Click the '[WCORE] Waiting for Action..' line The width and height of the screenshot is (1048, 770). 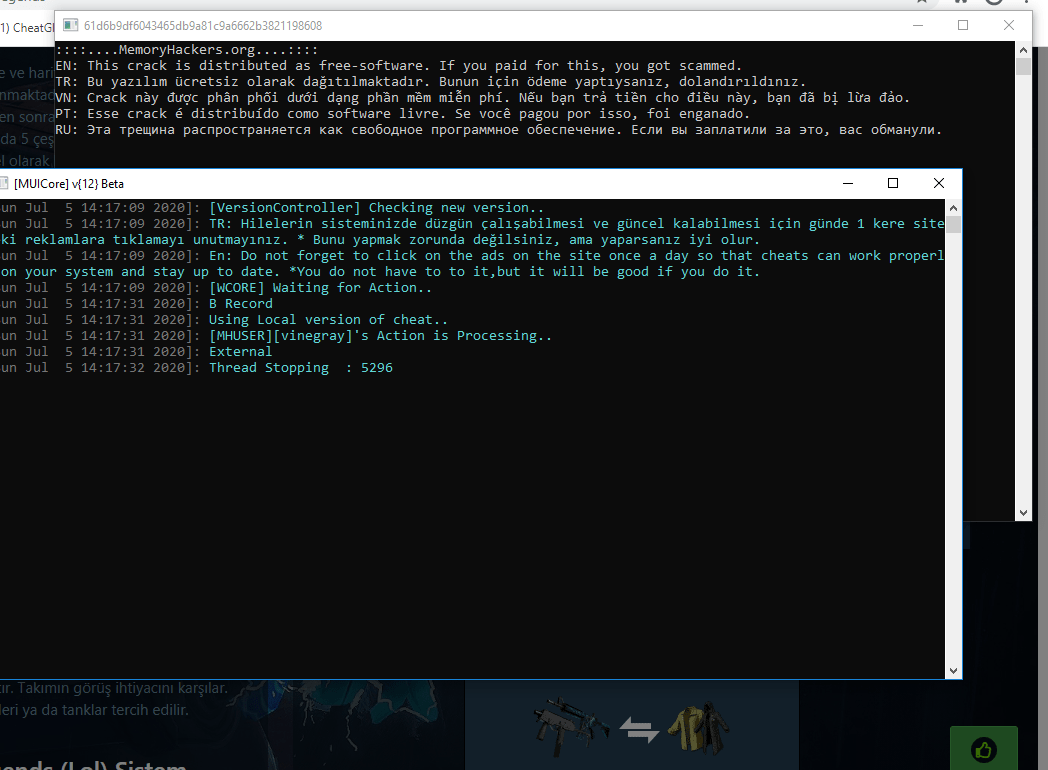click(x=320, y=287)
